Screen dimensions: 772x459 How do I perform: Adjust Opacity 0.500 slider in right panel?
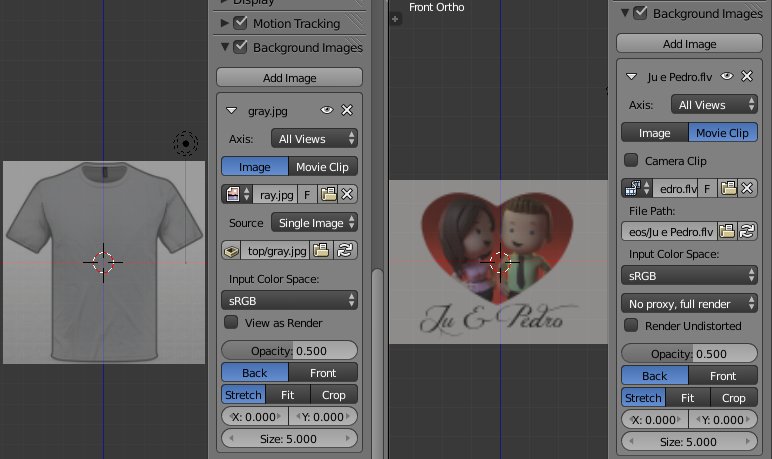(x=689, y=354)
